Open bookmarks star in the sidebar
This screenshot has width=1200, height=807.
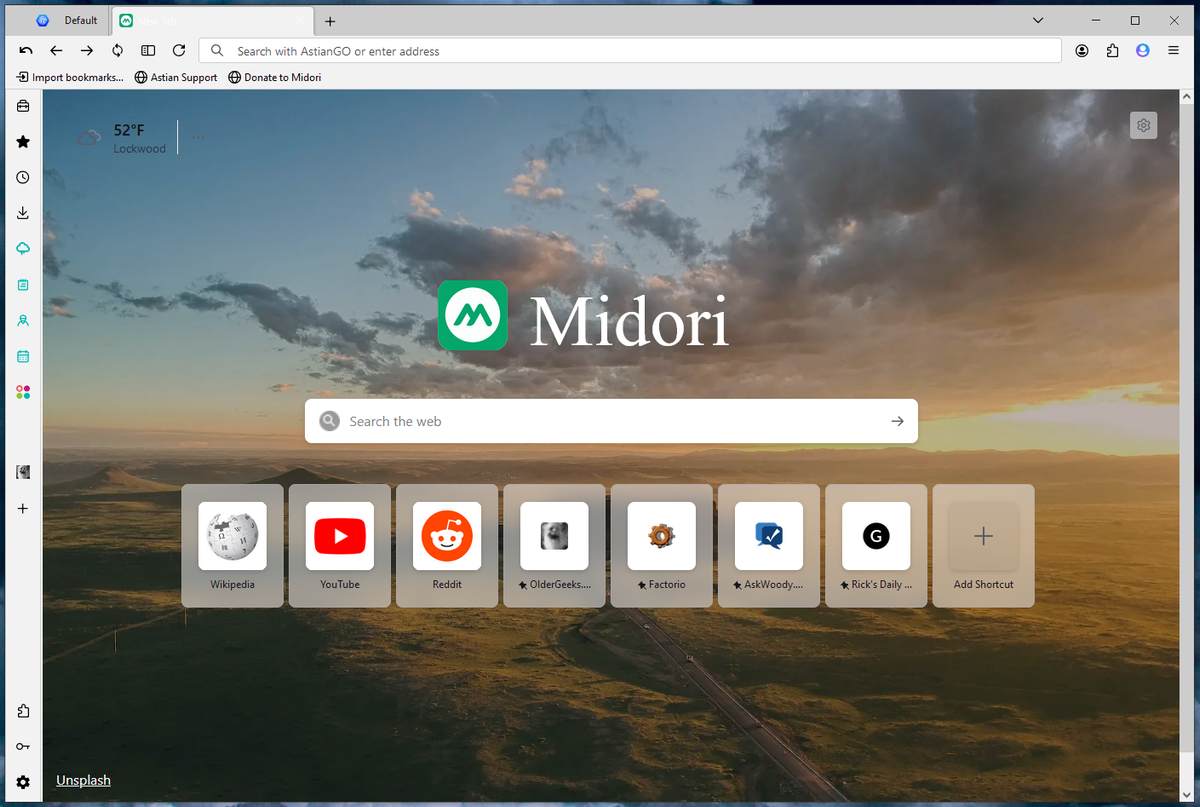[x=23, y=142]
